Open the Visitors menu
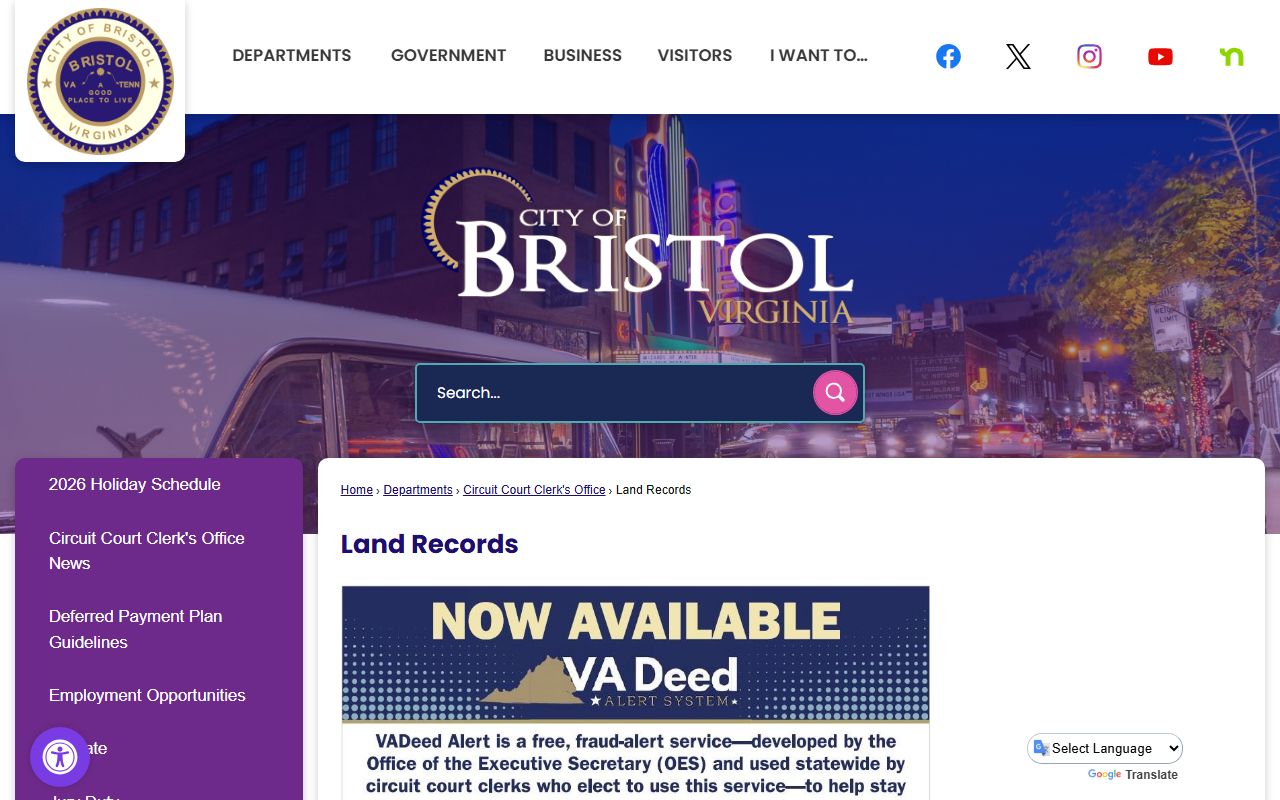The image size is (1280, 800). tap(695, 56)
